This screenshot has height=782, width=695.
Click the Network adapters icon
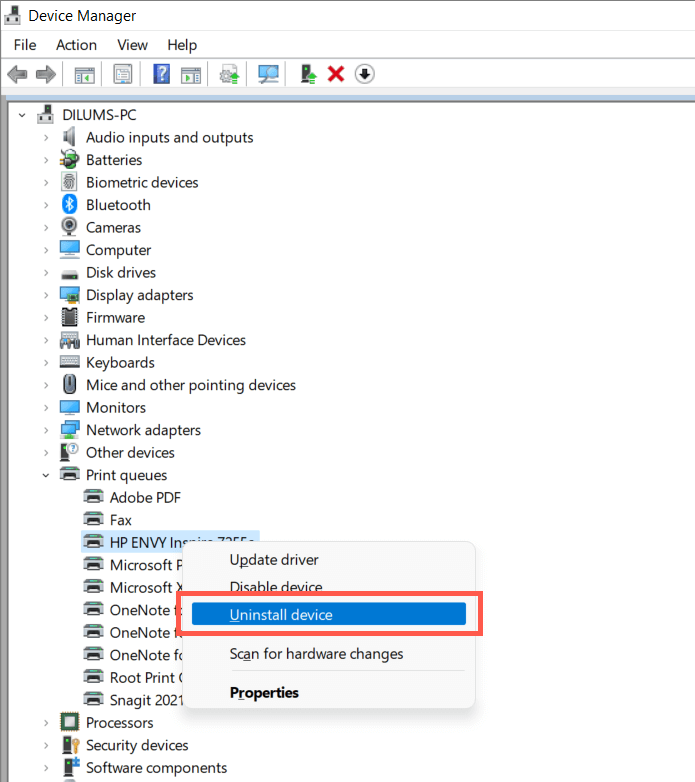coord(69,430)
